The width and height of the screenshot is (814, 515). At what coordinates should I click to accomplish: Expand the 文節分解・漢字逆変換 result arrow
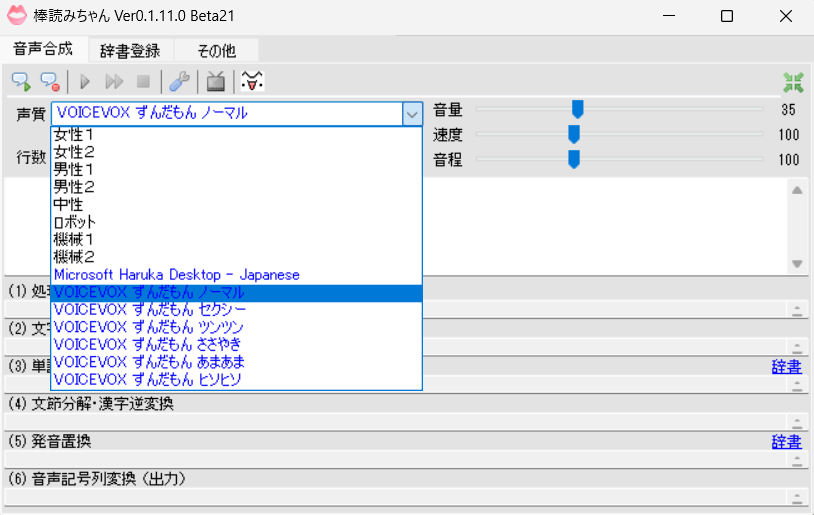click(x=797, y=423)
